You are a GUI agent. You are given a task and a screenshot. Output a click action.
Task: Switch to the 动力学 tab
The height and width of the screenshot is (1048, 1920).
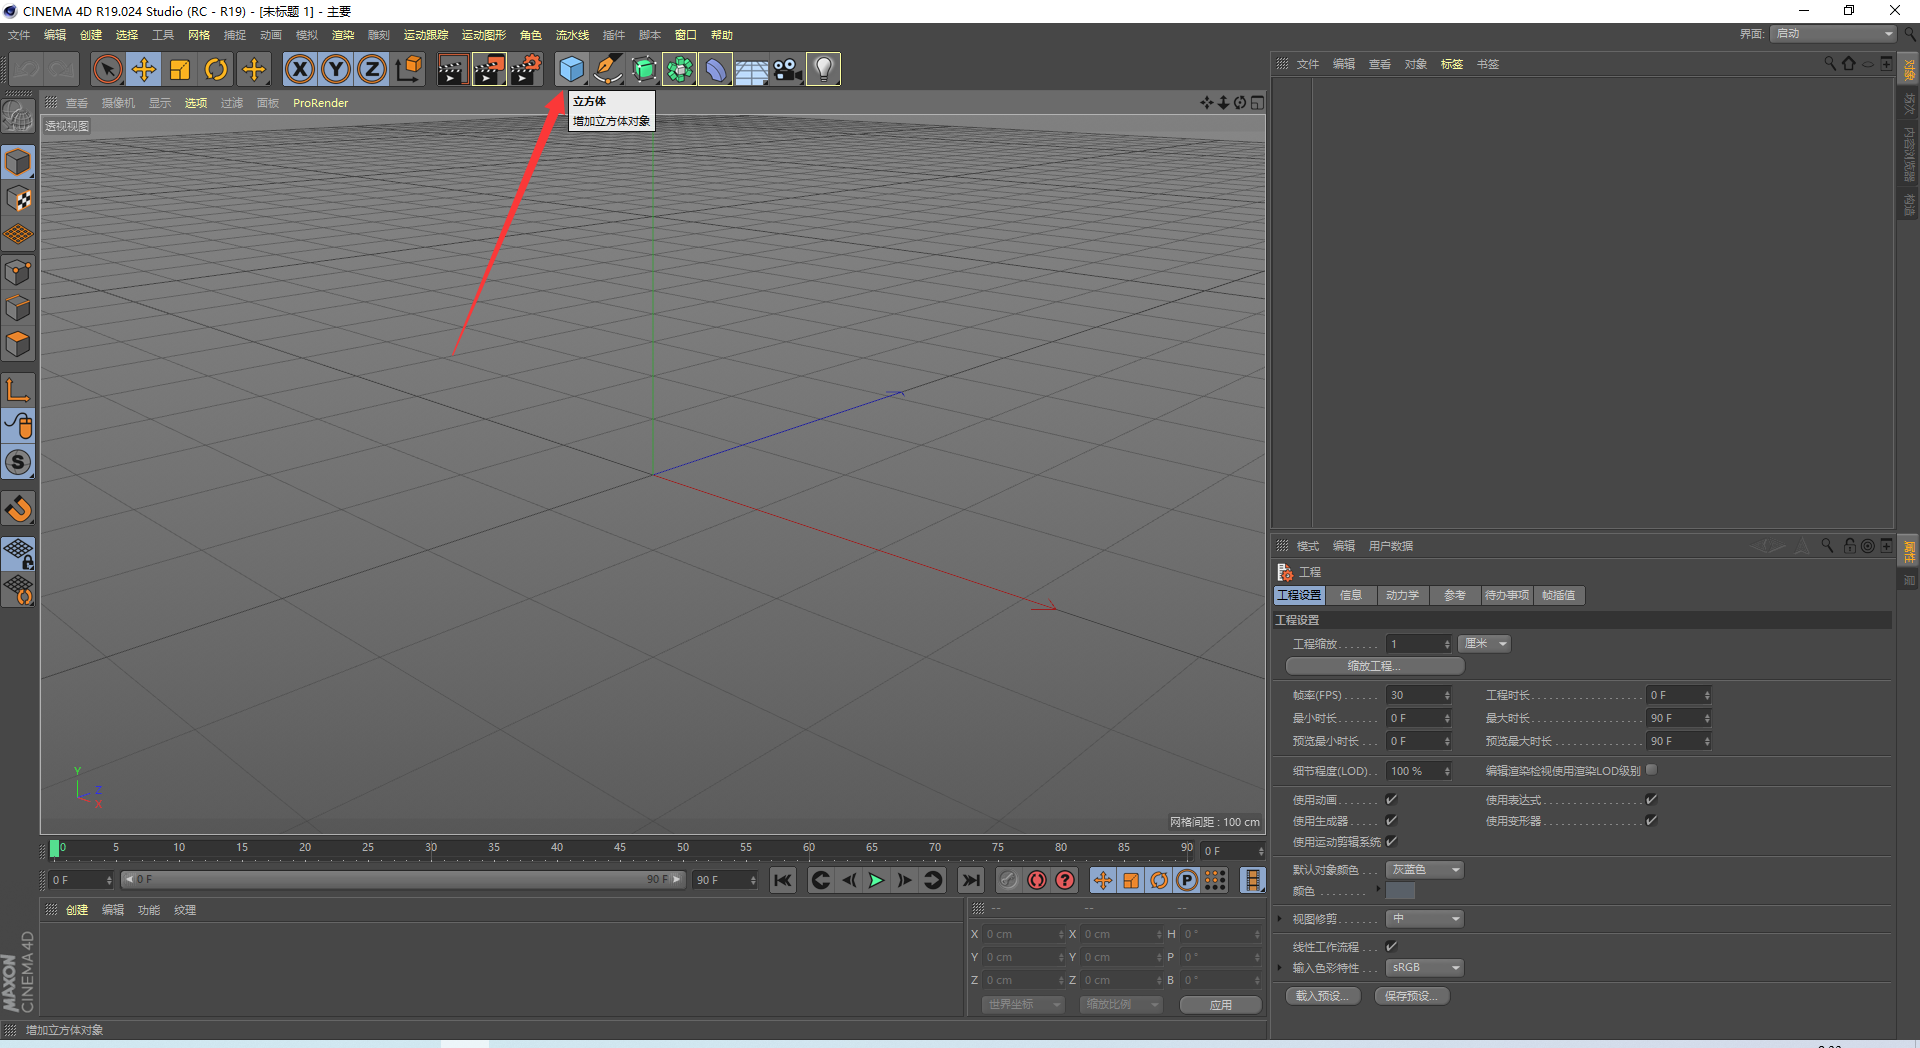point(1402,595)
